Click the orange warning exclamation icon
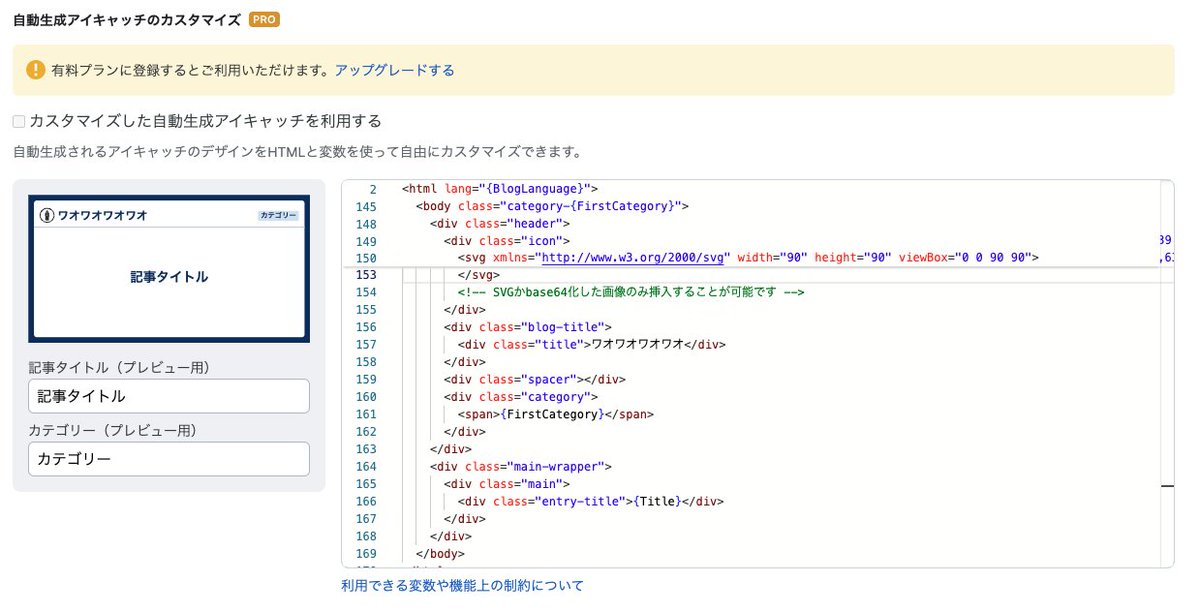This screenshot has width=1200, height=612. click(36, 70)
